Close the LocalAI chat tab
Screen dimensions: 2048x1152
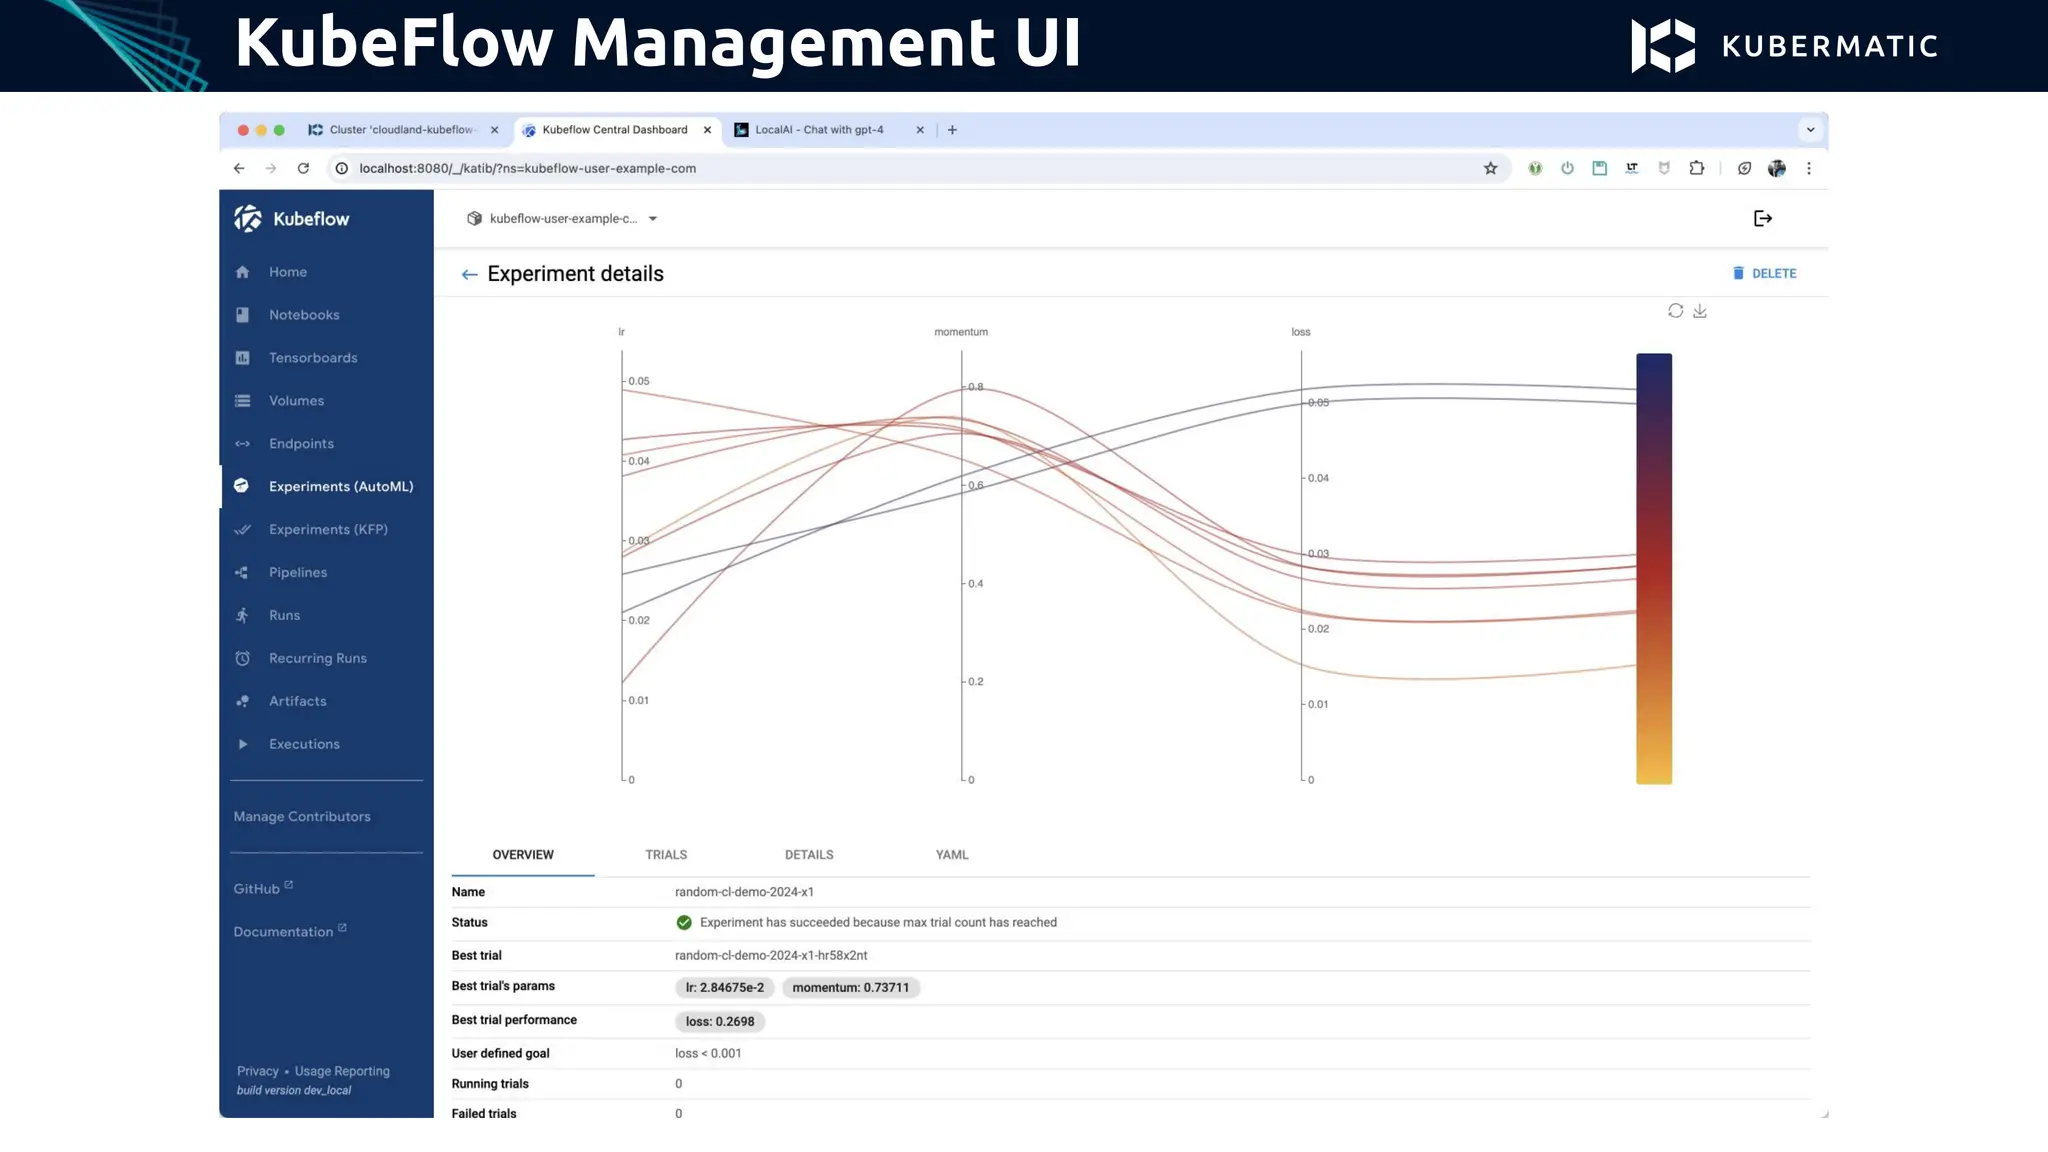point(920,130)
